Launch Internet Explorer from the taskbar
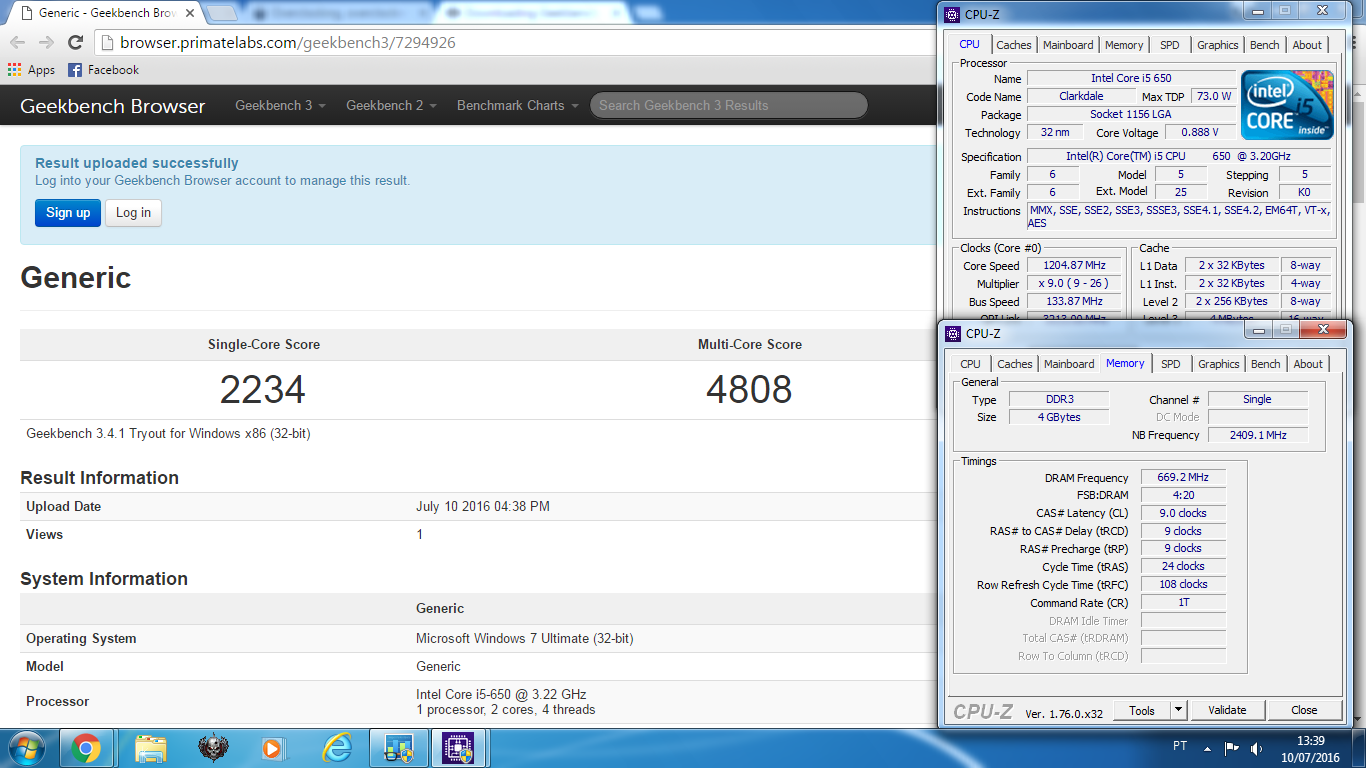 click(x=338, y=747)
